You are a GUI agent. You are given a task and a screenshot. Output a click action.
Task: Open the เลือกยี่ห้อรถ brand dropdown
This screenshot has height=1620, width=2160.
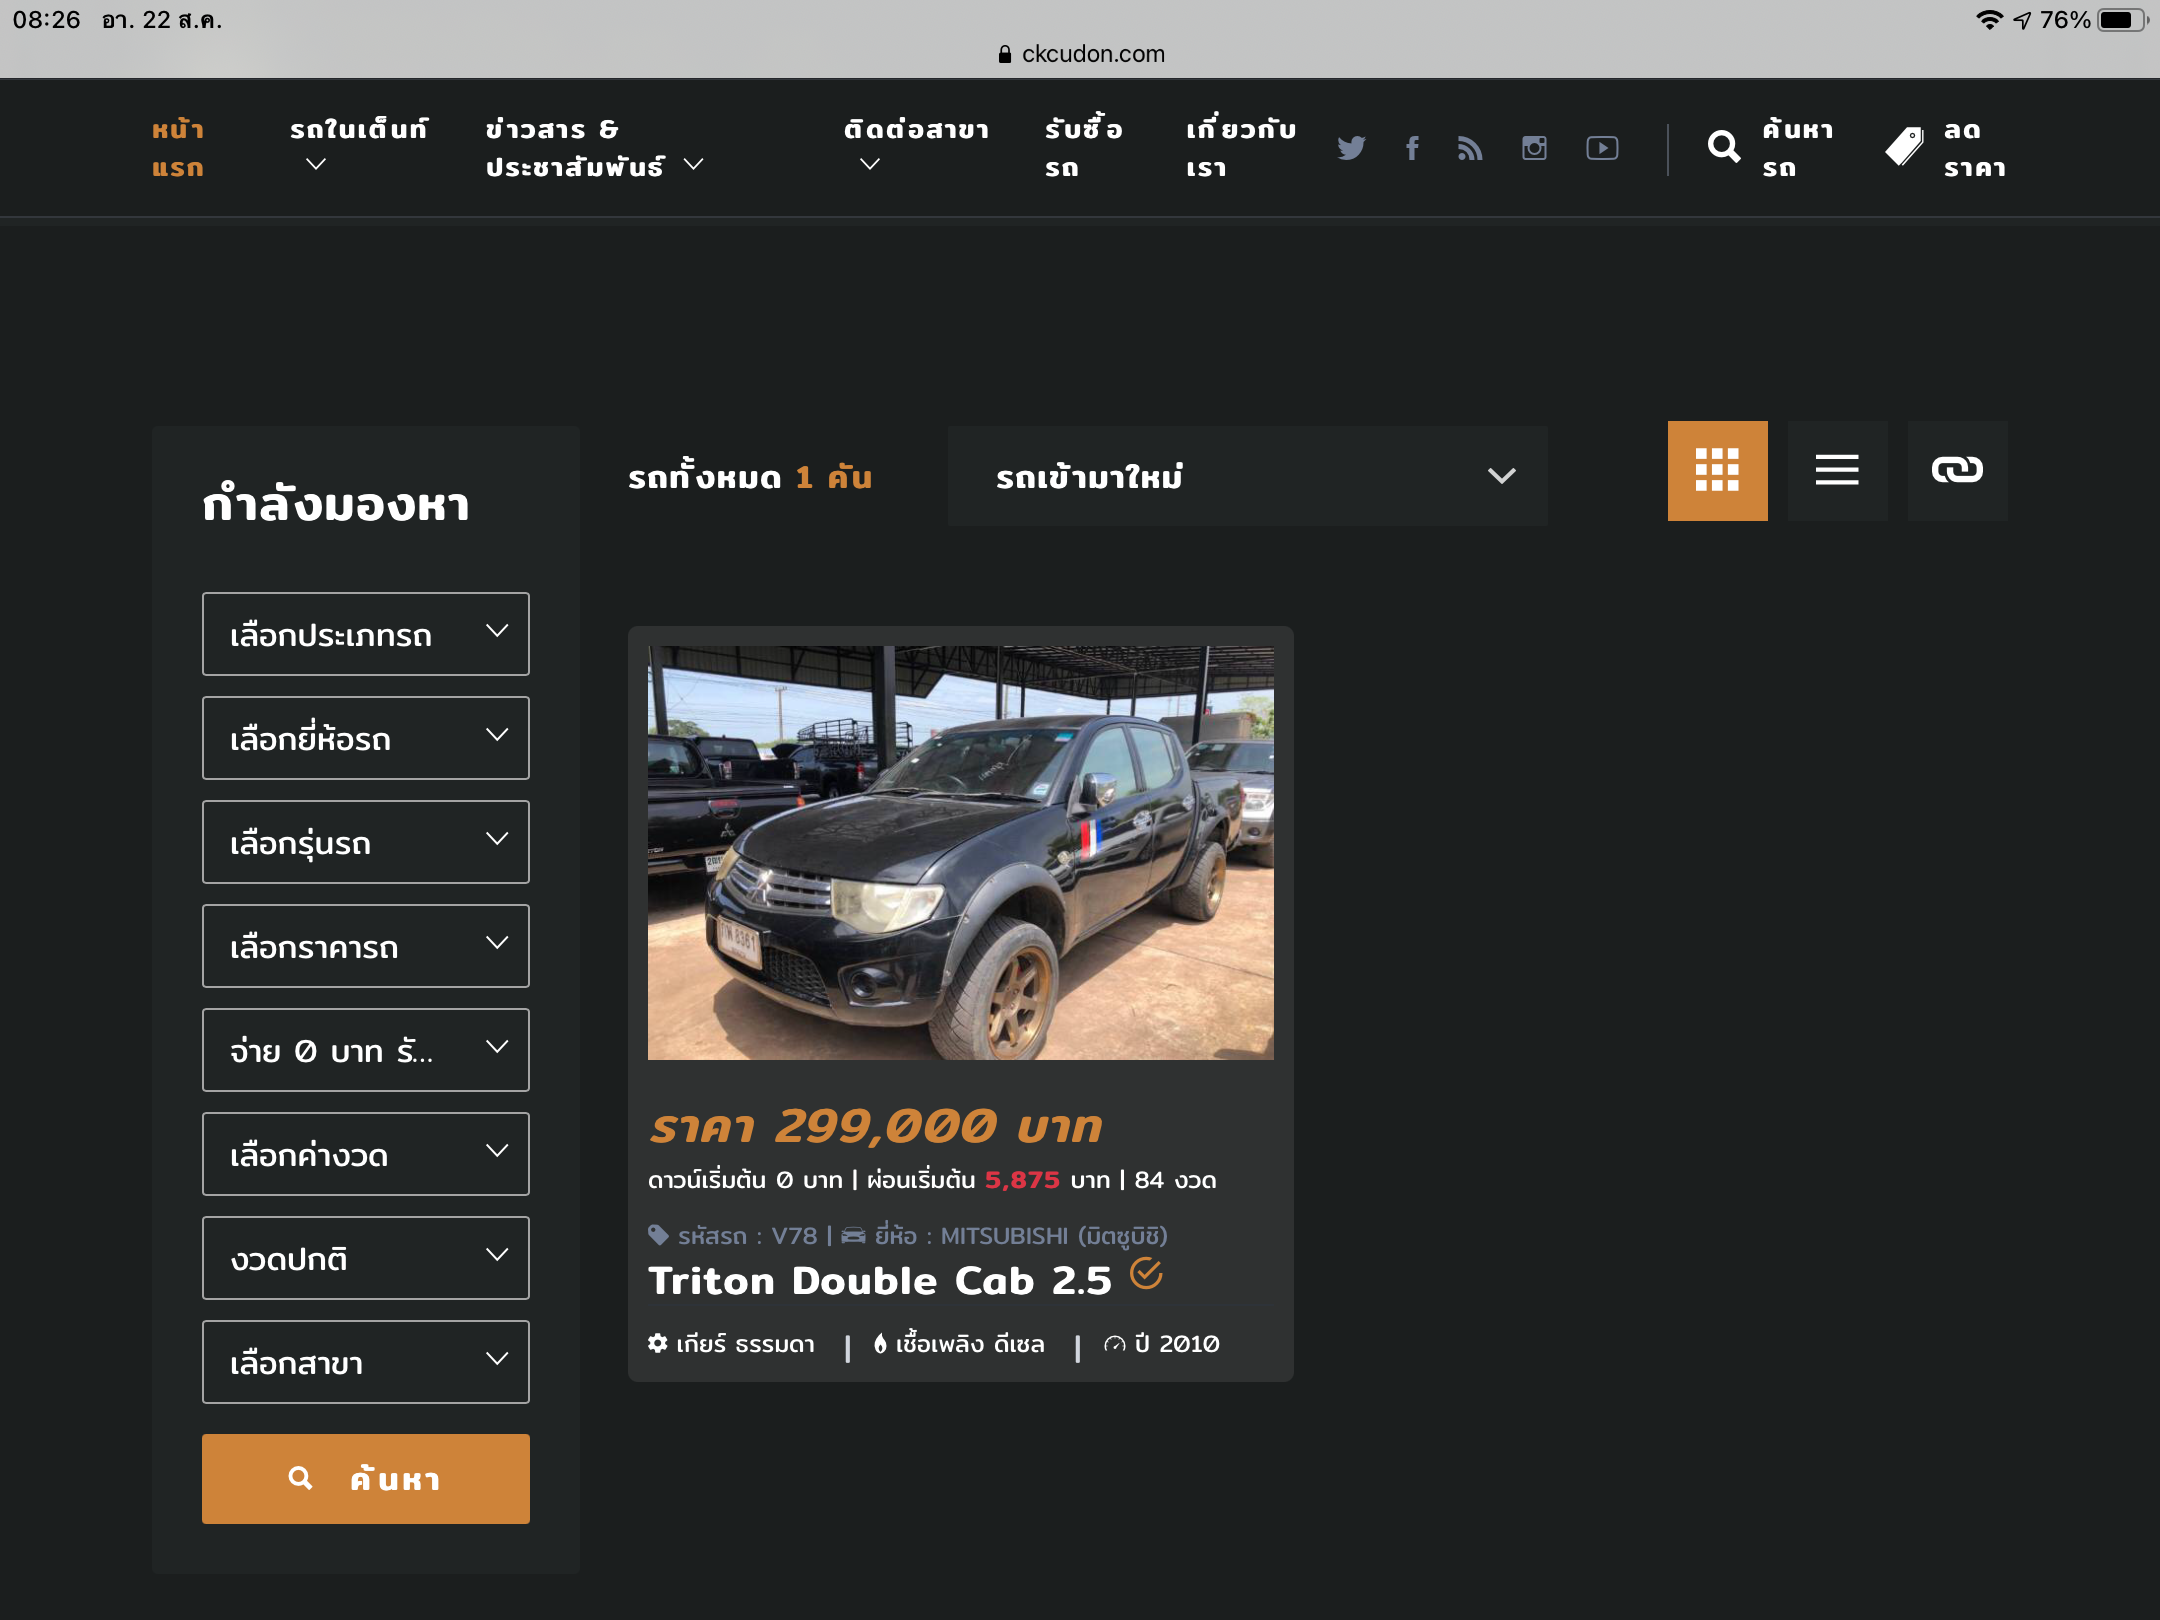click(365, 738)
